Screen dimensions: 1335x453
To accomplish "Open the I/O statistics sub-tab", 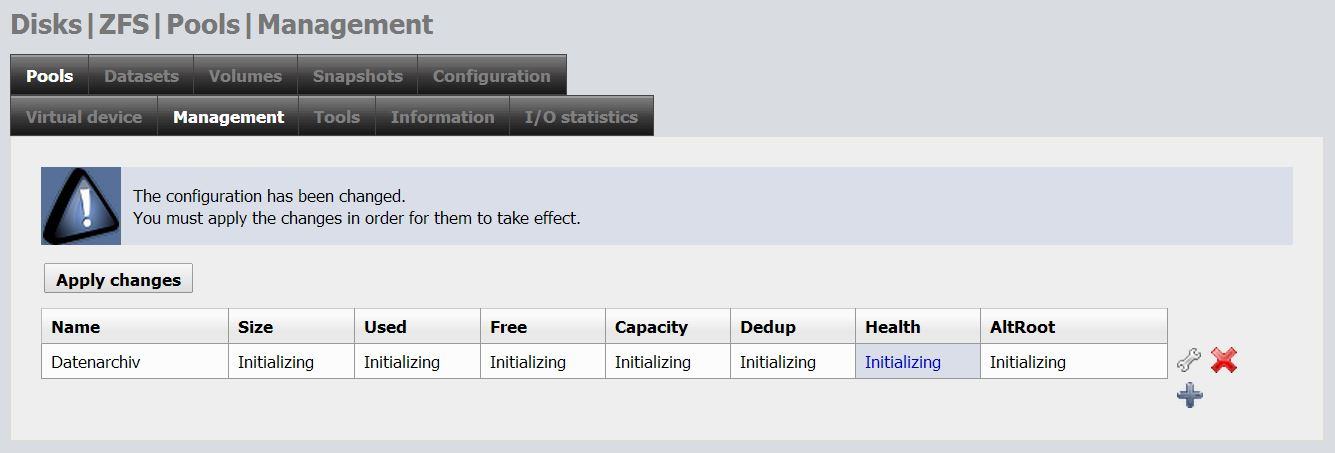I will click(x=581, y=117).
